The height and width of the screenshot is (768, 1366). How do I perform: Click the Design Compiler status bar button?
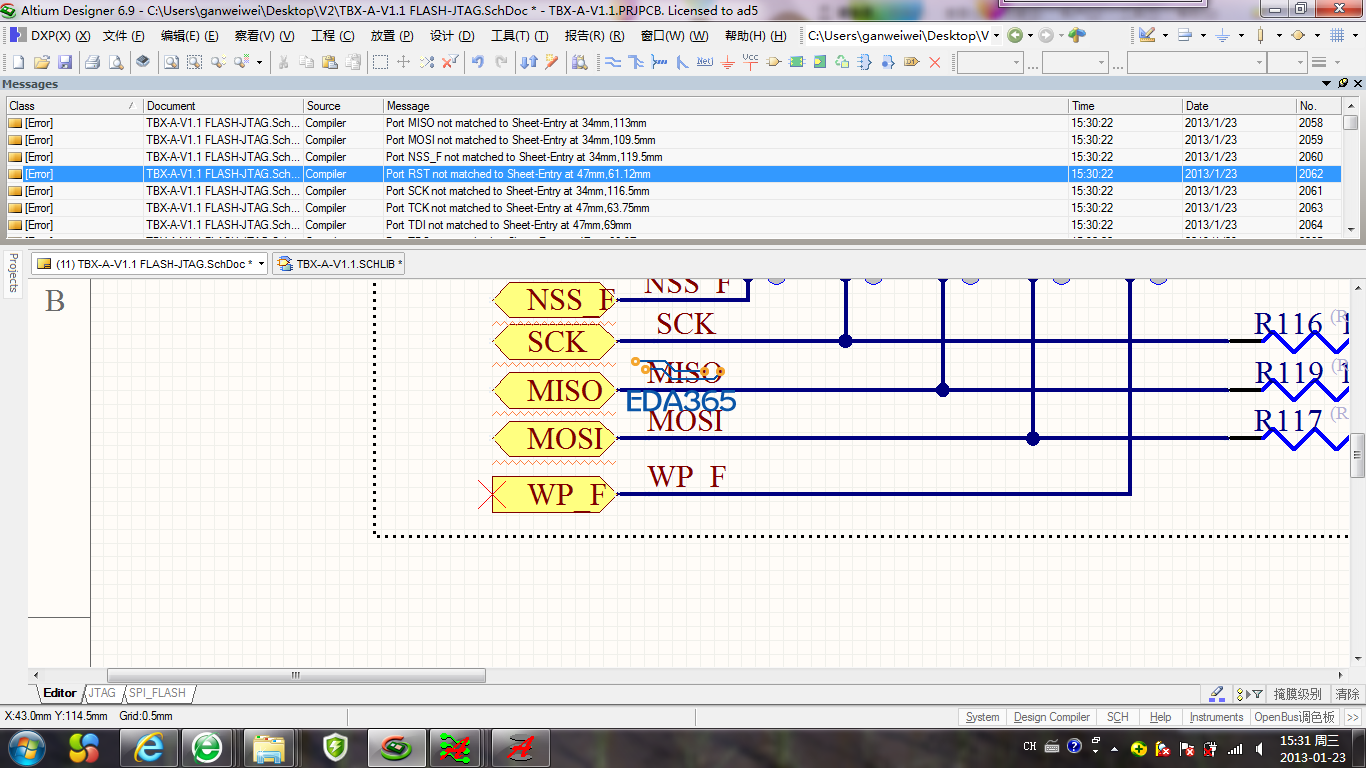point(1051,717)
